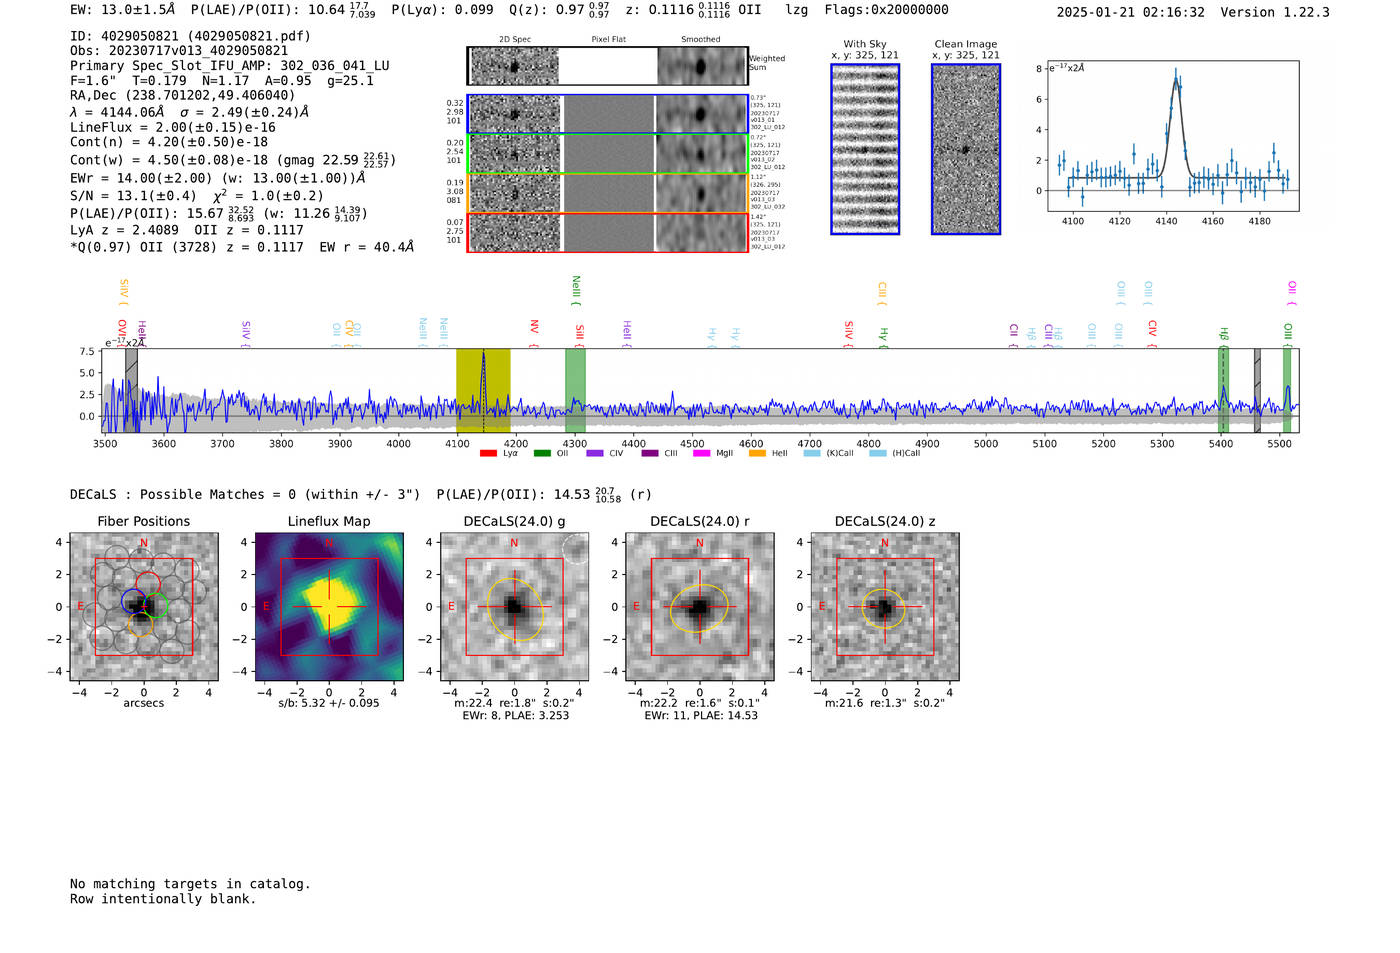Click the red NV line label
This screenshot has height=953, width=1400.
pyautogui.click(x=534, y=331)
